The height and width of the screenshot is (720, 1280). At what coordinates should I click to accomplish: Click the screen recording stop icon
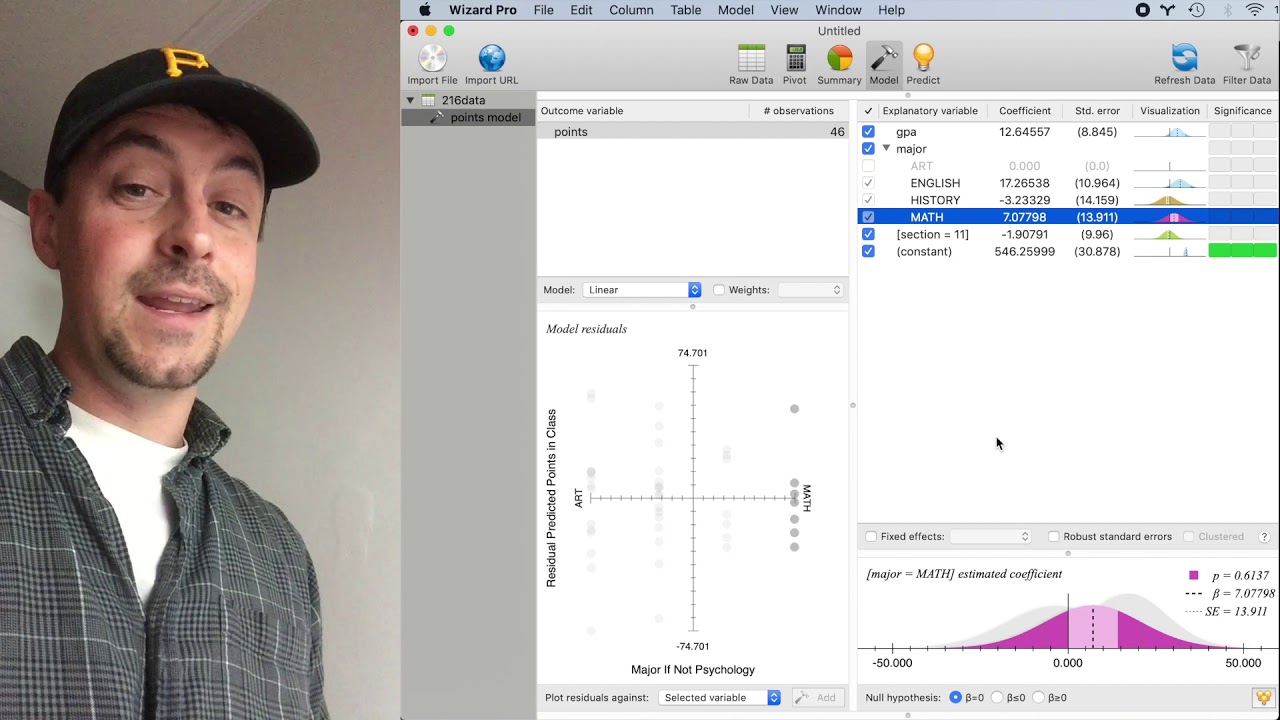(x=1143, y=10)
